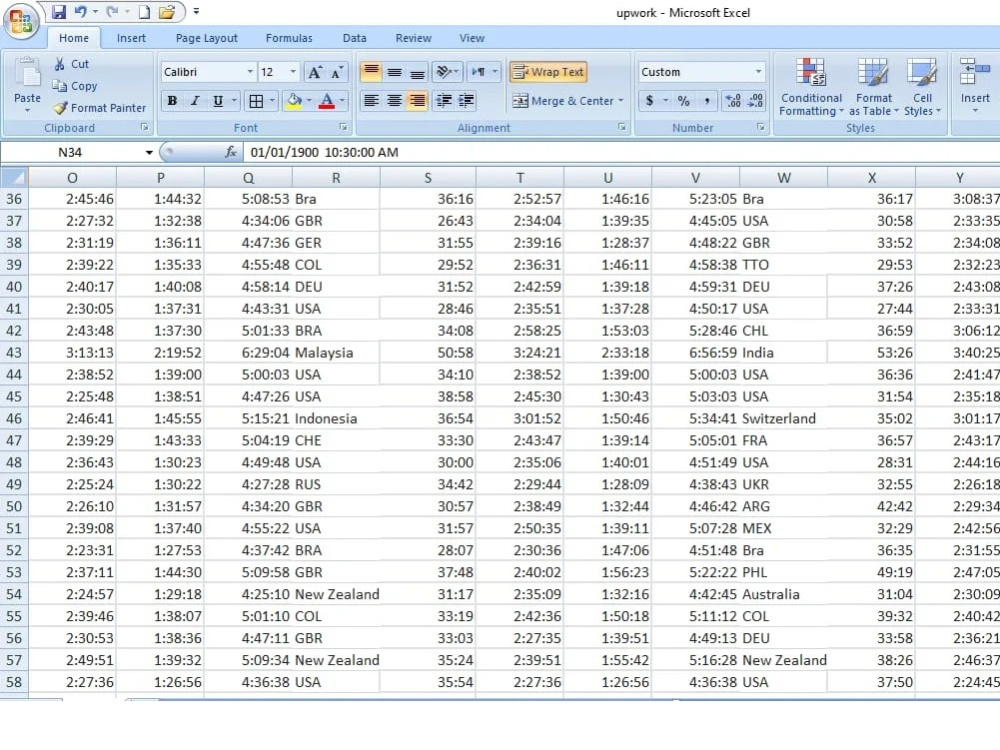The image size is (1000, 750).
Task: Save the workbook from quick access toolbar
Action: 59,11
